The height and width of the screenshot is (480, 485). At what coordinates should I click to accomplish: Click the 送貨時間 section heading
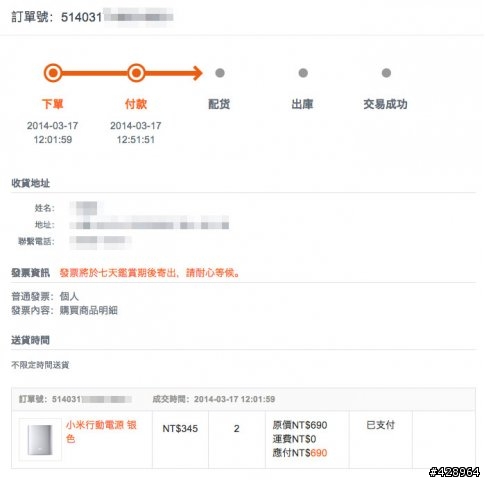31,340
